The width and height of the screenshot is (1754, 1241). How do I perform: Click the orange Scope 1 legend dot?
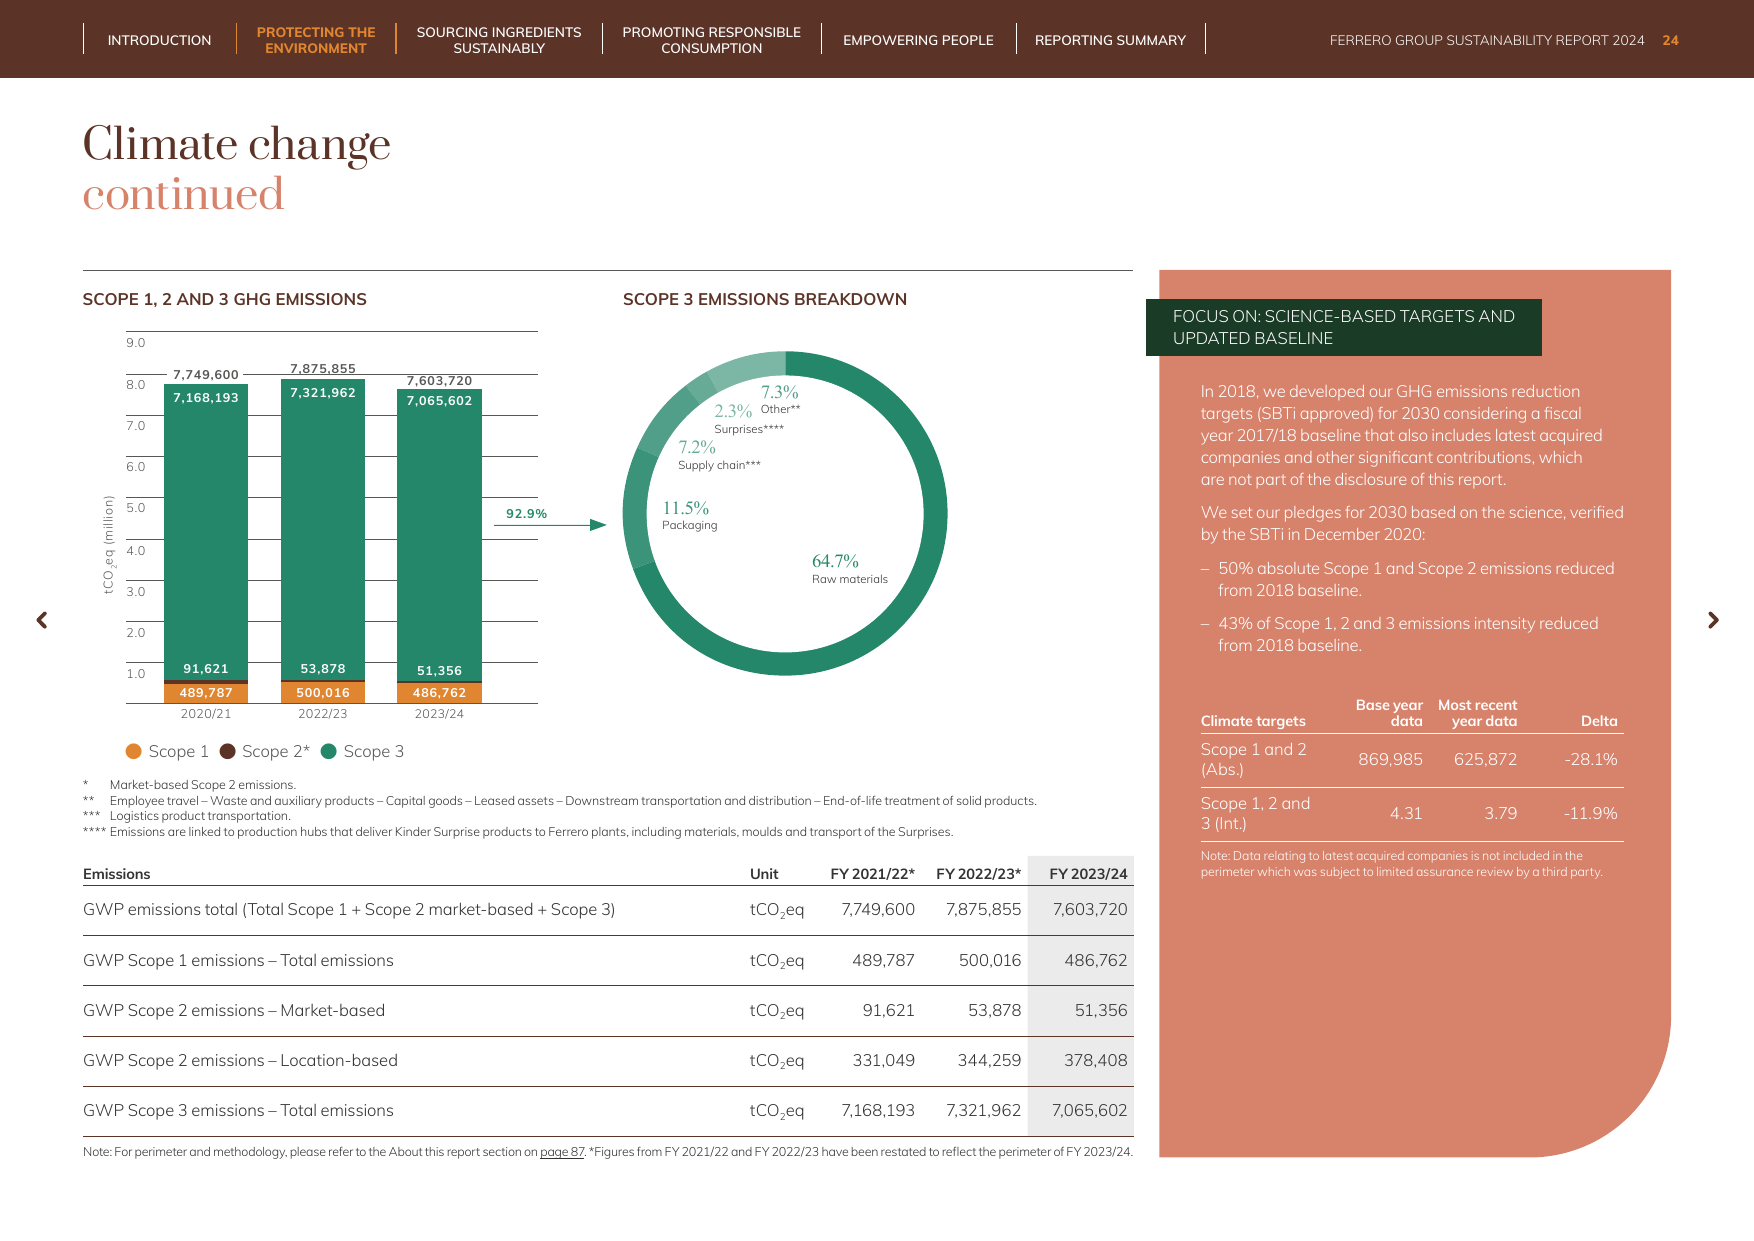point(134,751)
